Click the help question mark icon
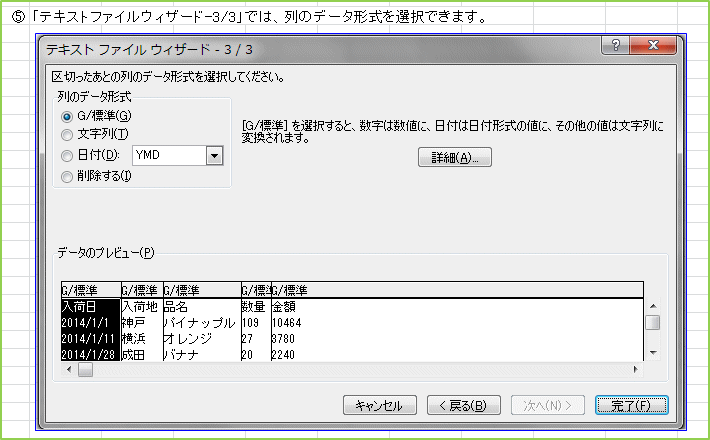This screenshot has width=710, height=440. [x=615, y=45]
